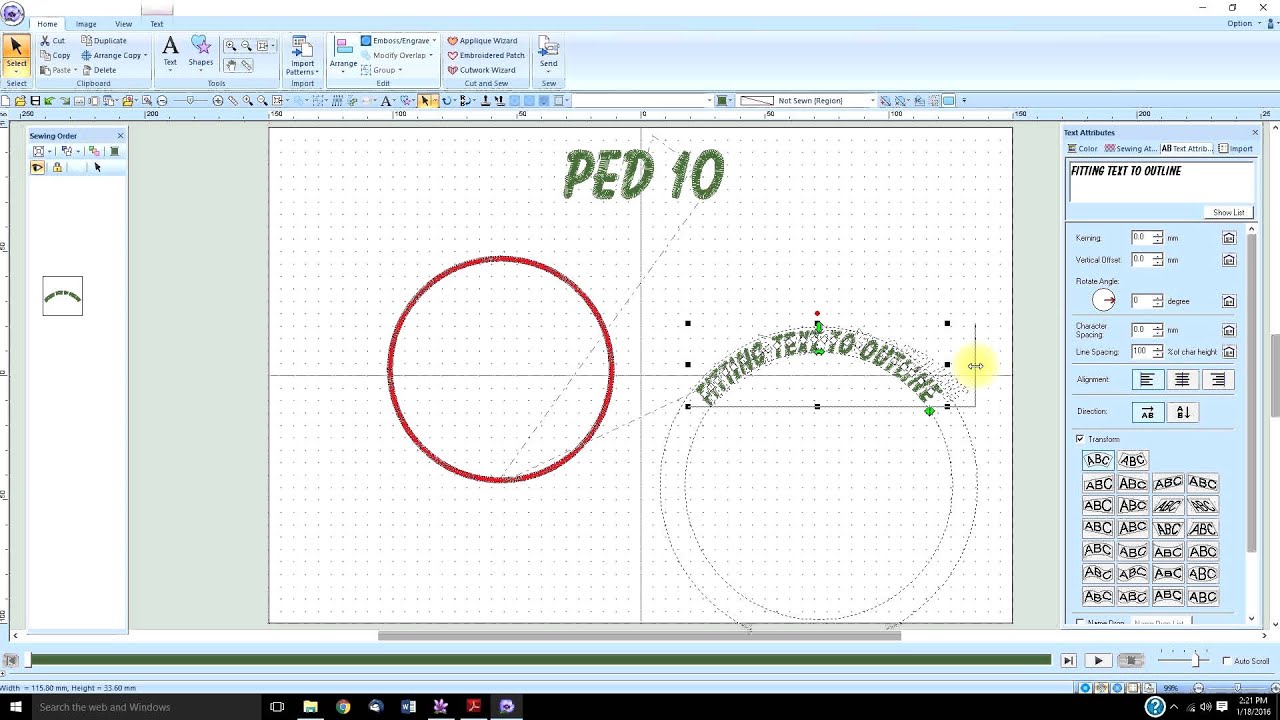The image size is (1280, 720).
Task: Reset Line Spacing to default value
Action: click(1229, 352)
